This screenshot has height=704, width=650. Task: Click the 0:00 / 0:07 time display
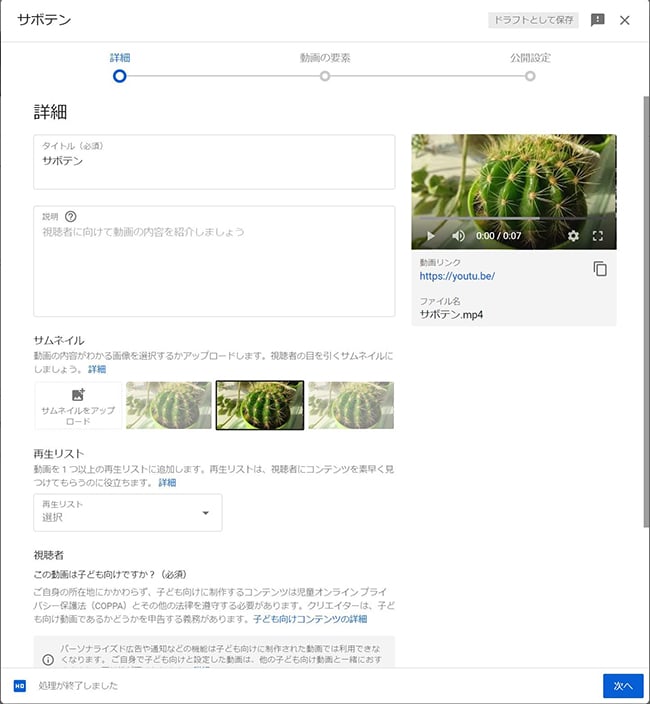pos(498,236)
